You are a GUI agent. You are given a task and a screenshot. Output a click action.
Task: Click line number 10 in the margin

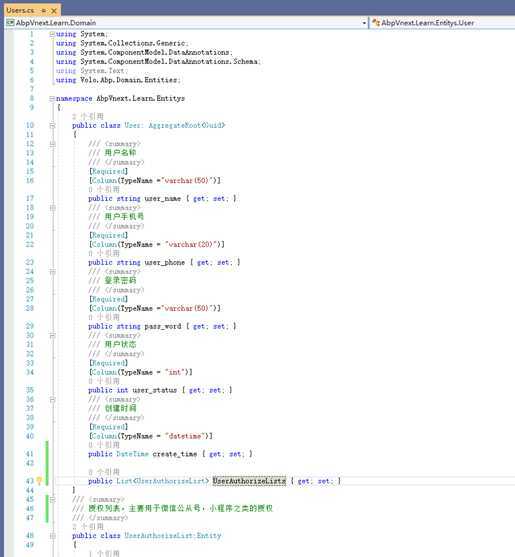click(x=30, y=125)
